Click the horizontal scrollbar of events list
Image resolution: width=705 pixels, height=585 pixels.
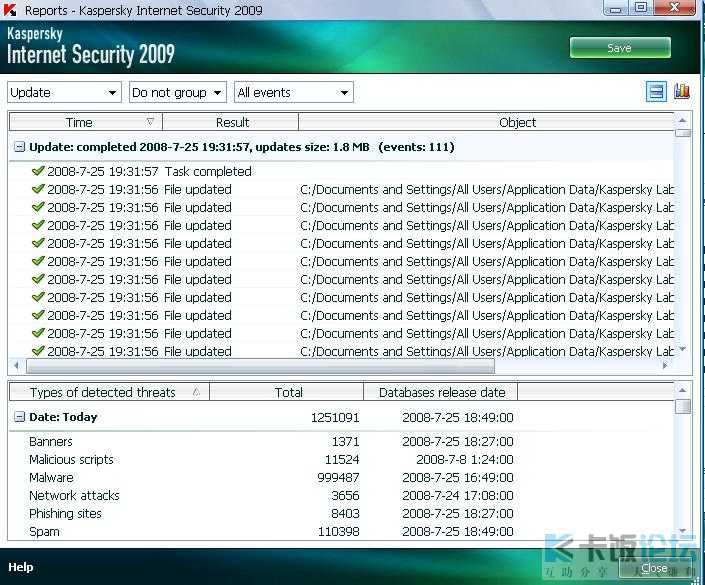(260, 366)
